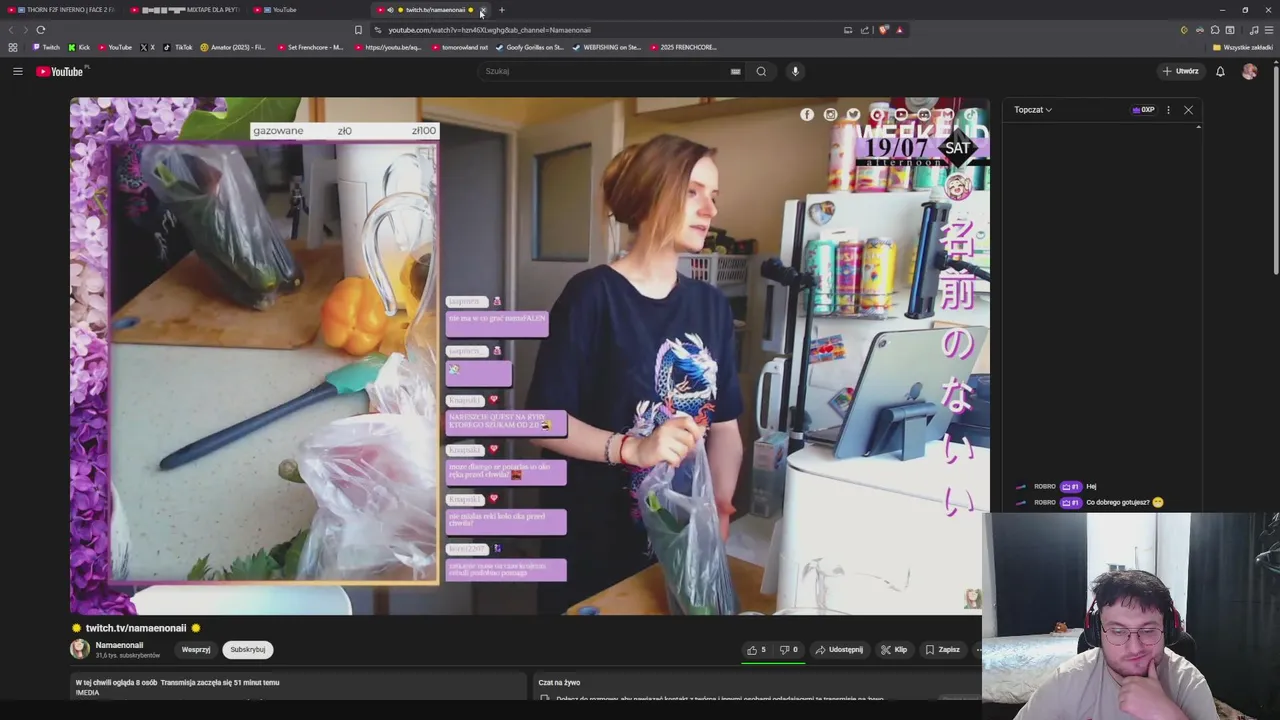Close the live chat panel

pos(1188,110)
